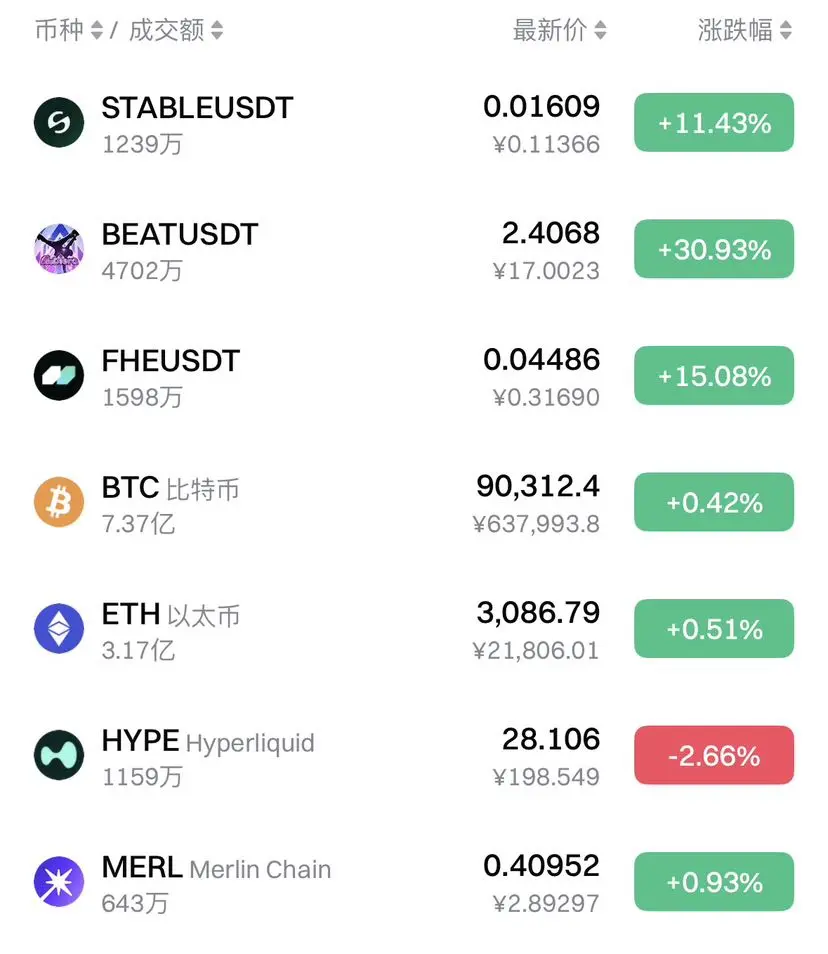Screen dimensions: 828x954
Task: Tap the BEATUSDT coin logo
Action: pyautogui.click(x=59, y=249)
